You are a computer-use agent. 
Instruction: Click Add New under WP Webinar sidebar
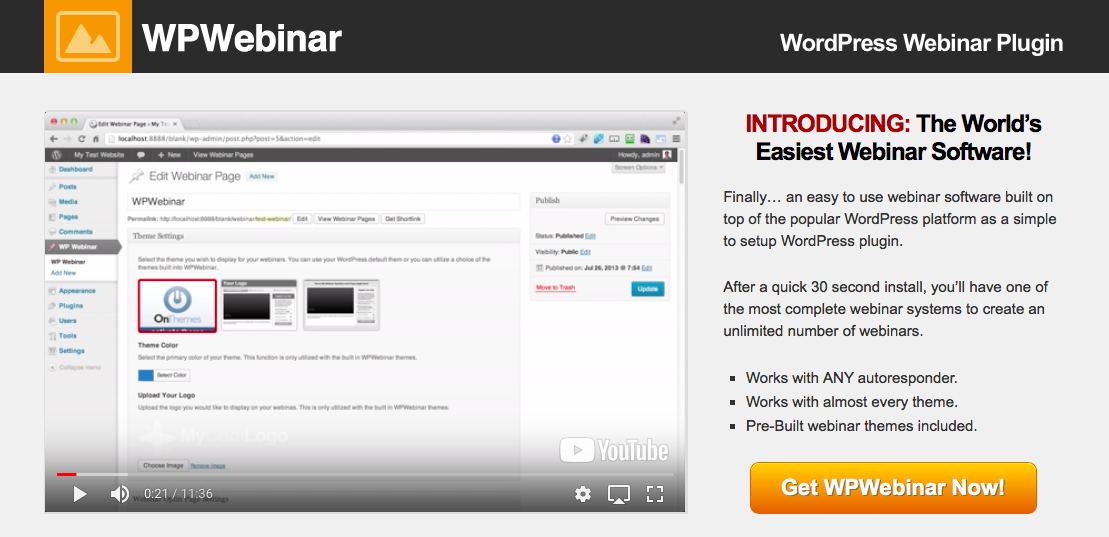coord(63,272)
